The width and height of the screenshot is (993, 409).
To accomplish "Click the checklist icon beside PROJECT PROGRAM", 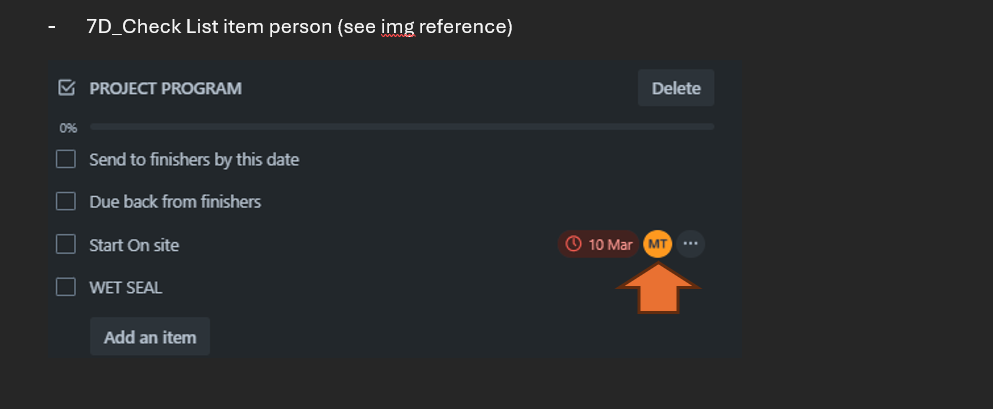I will 67,88.
